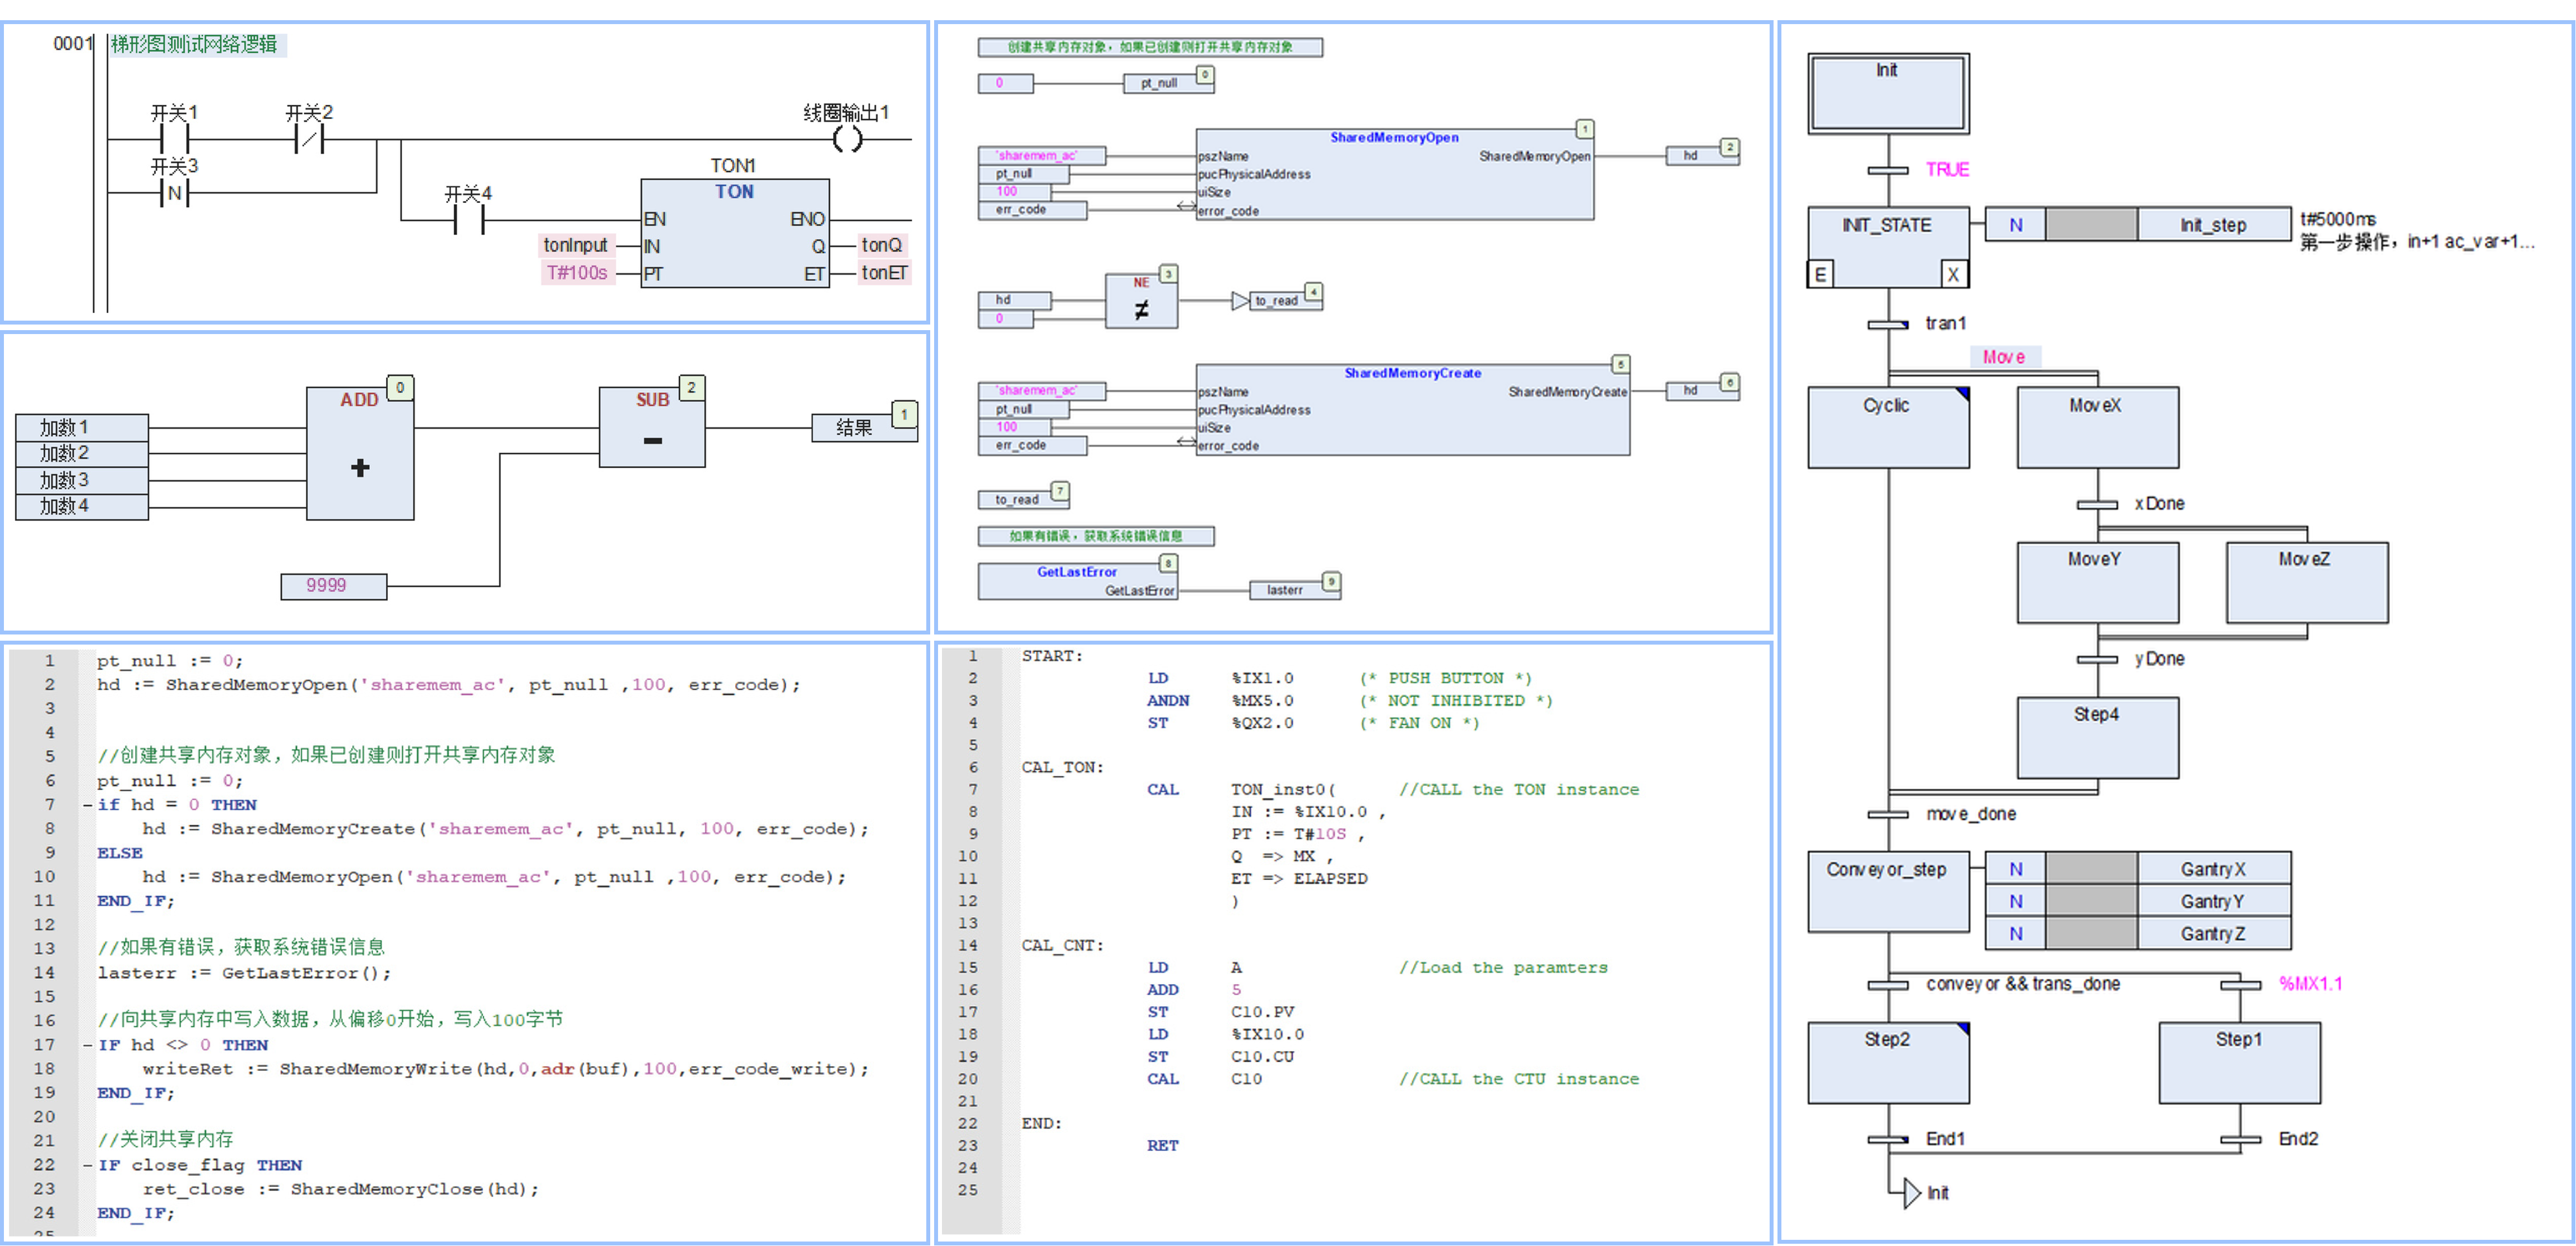Select the 开关4 contact before TON

tap(468, 220)
